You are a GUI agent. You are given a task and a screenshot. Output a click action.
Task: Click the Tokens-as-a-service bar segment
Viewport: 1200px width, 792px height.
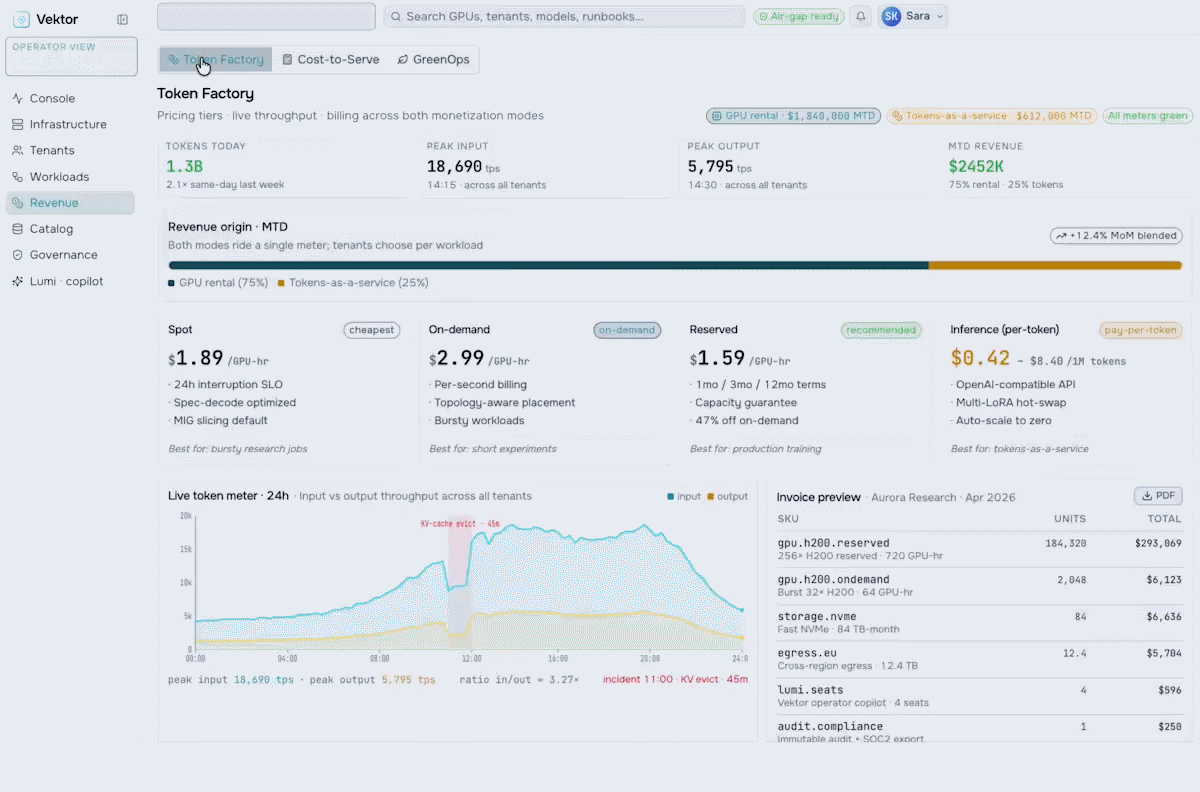coord(1055,265)
